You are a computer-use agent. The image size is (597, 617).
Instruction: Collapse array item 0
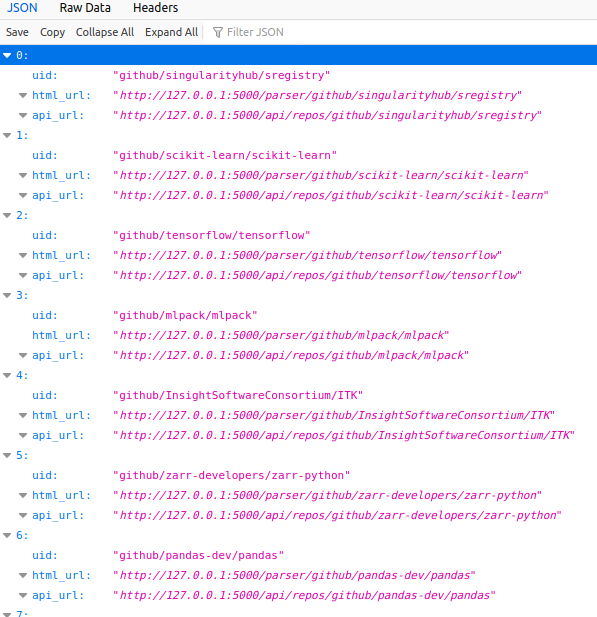(7, 55)
